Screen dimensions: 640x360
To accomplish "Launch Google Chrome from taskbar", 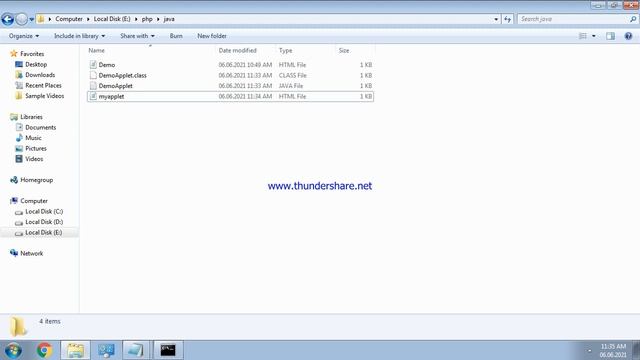I will pos(44,350).
